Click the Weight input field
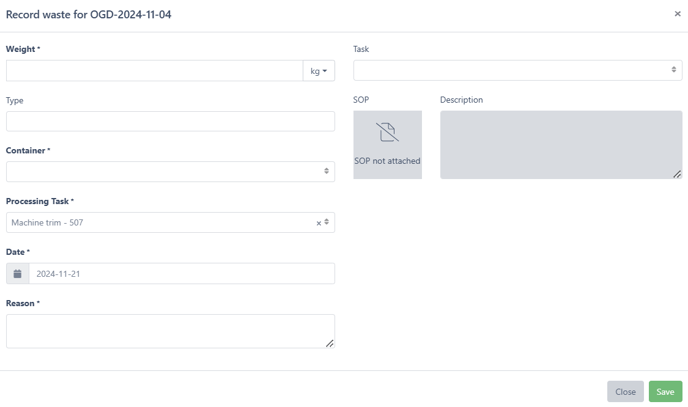 click(x=154, y=71)
